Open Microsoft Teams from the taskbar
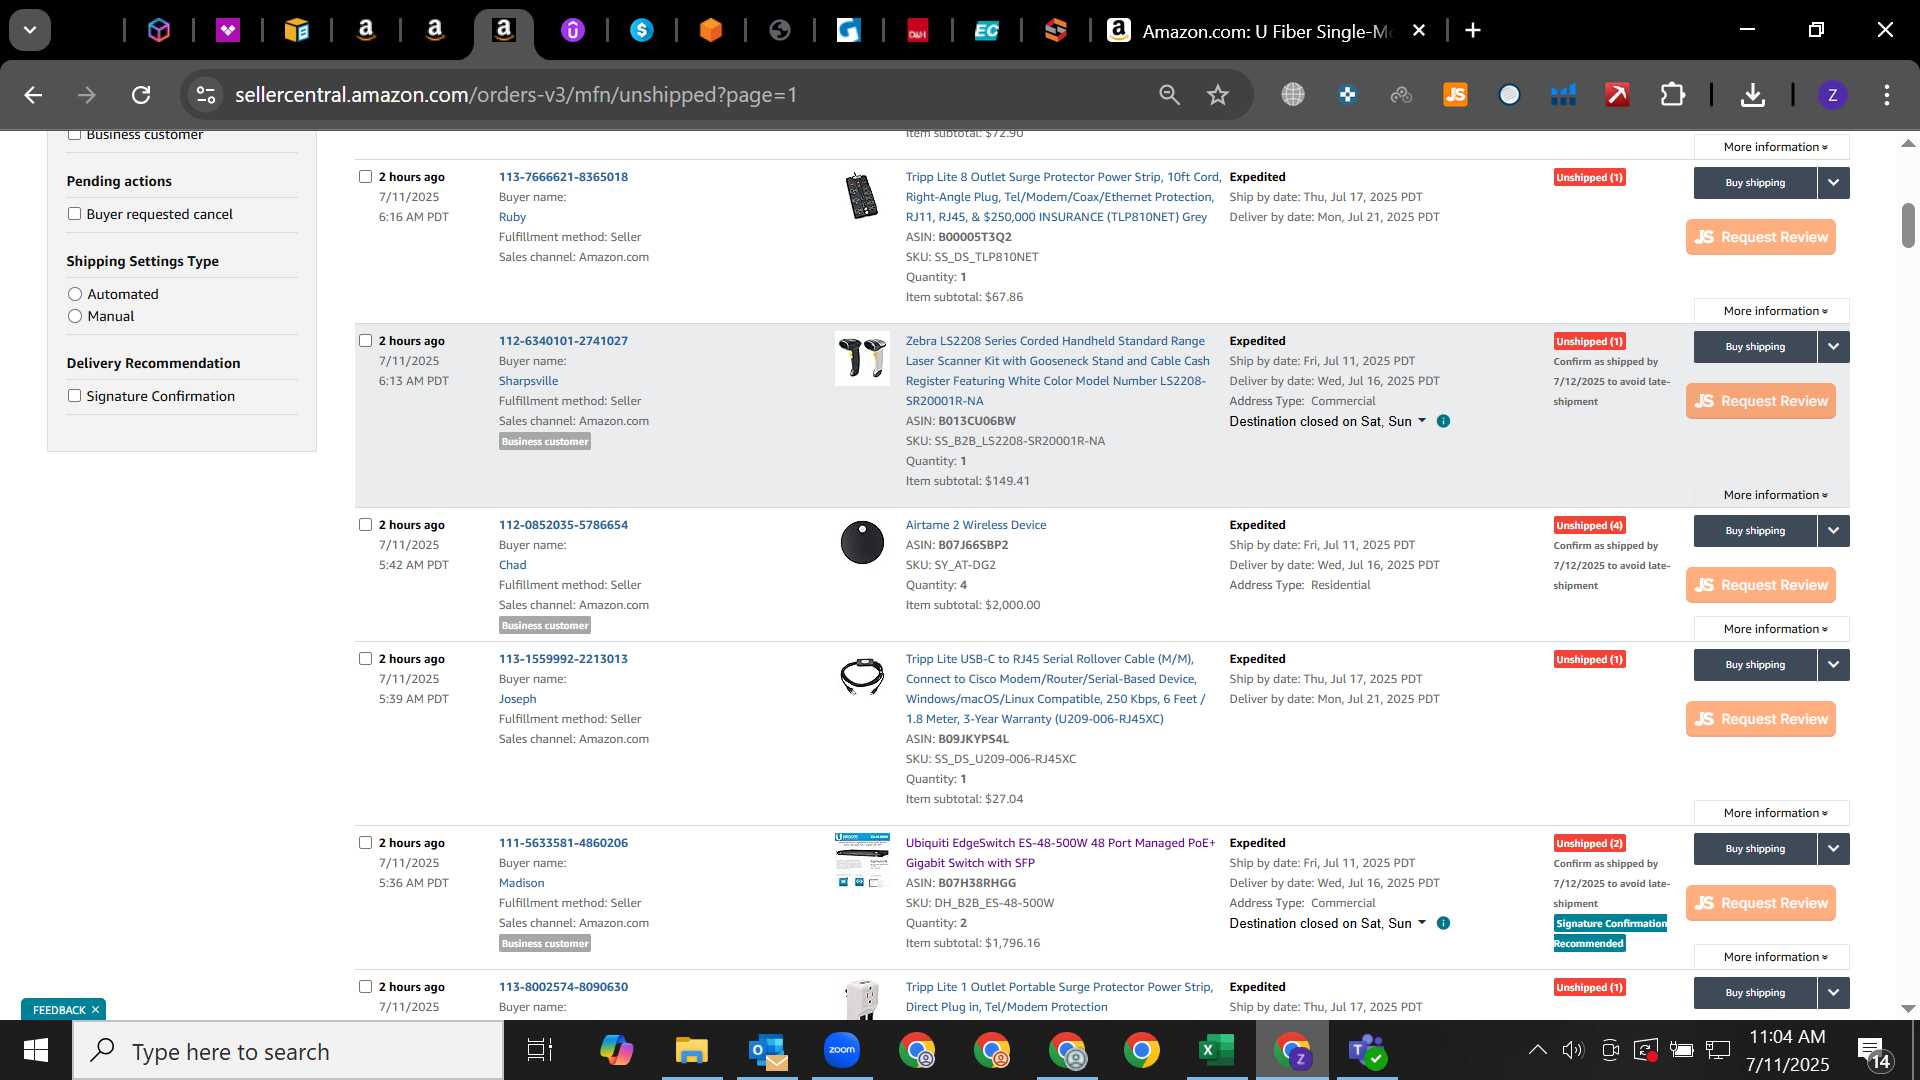Screen dimensions: 1920x1080 pyautogui.click(x=1366, y=1050)
